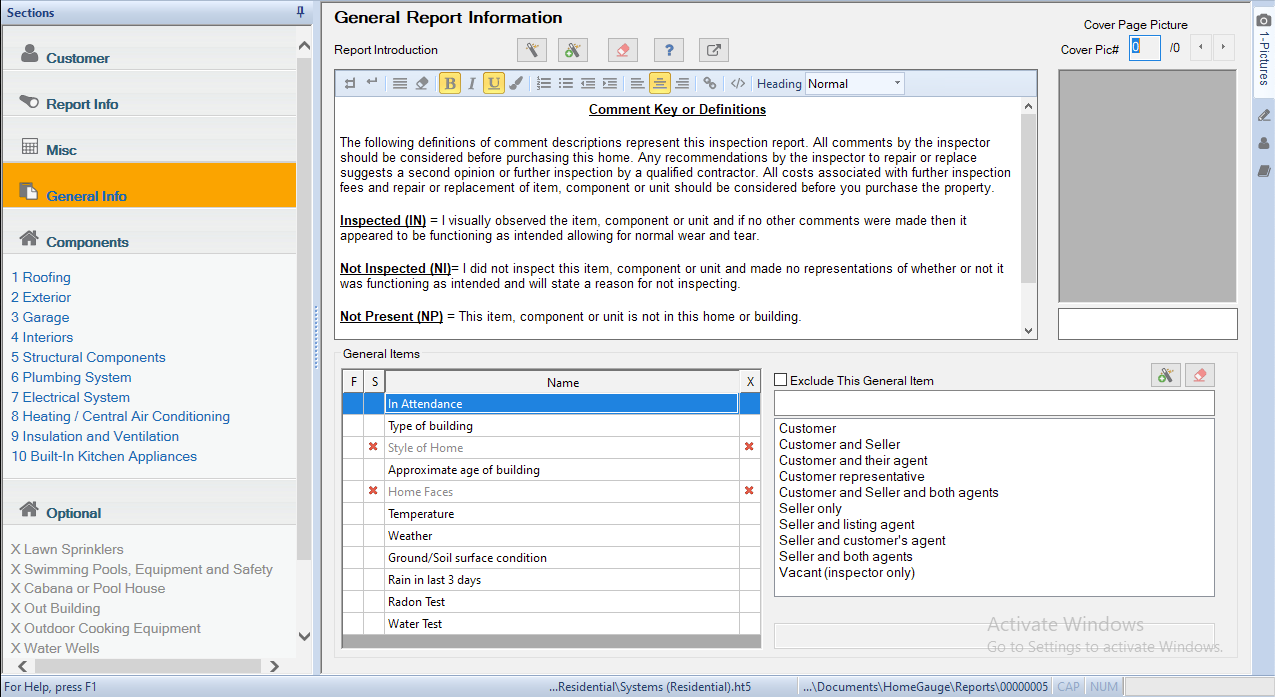This screenshot has height=697, width=1275.
Task: Click the blue question mark help button
Action: 668,50
